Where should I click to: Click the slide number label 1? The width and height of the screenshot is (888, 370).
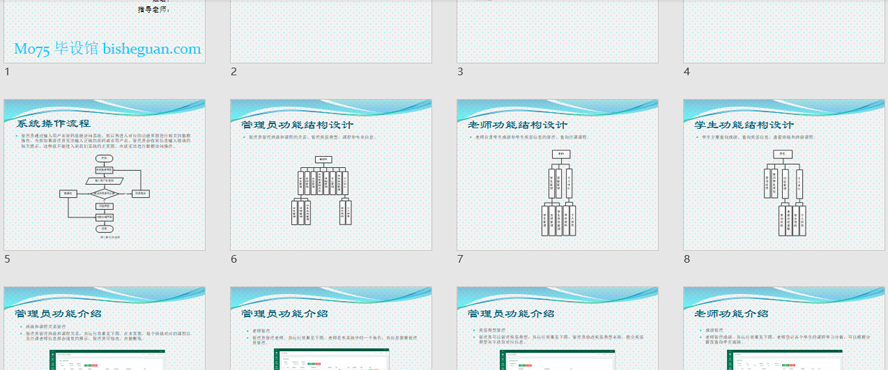[x=7, y=71]
